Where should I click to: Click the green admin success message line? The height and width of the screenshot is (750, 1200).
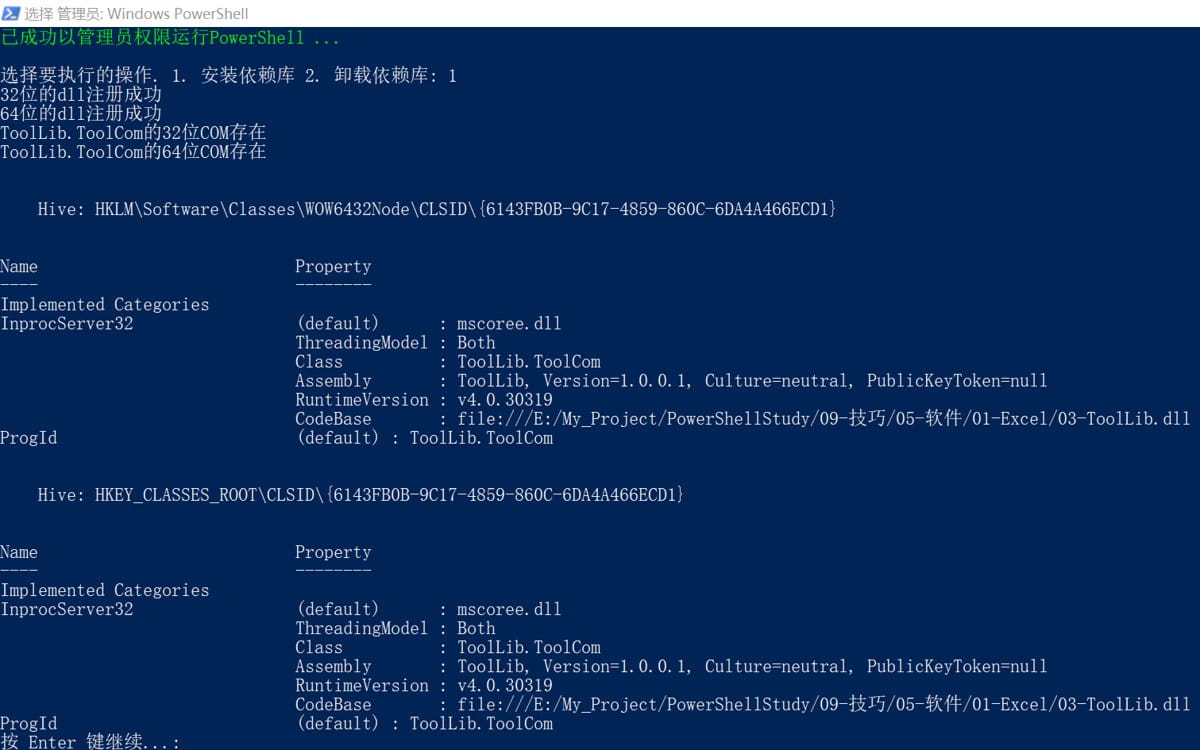(x=170, y=38)
